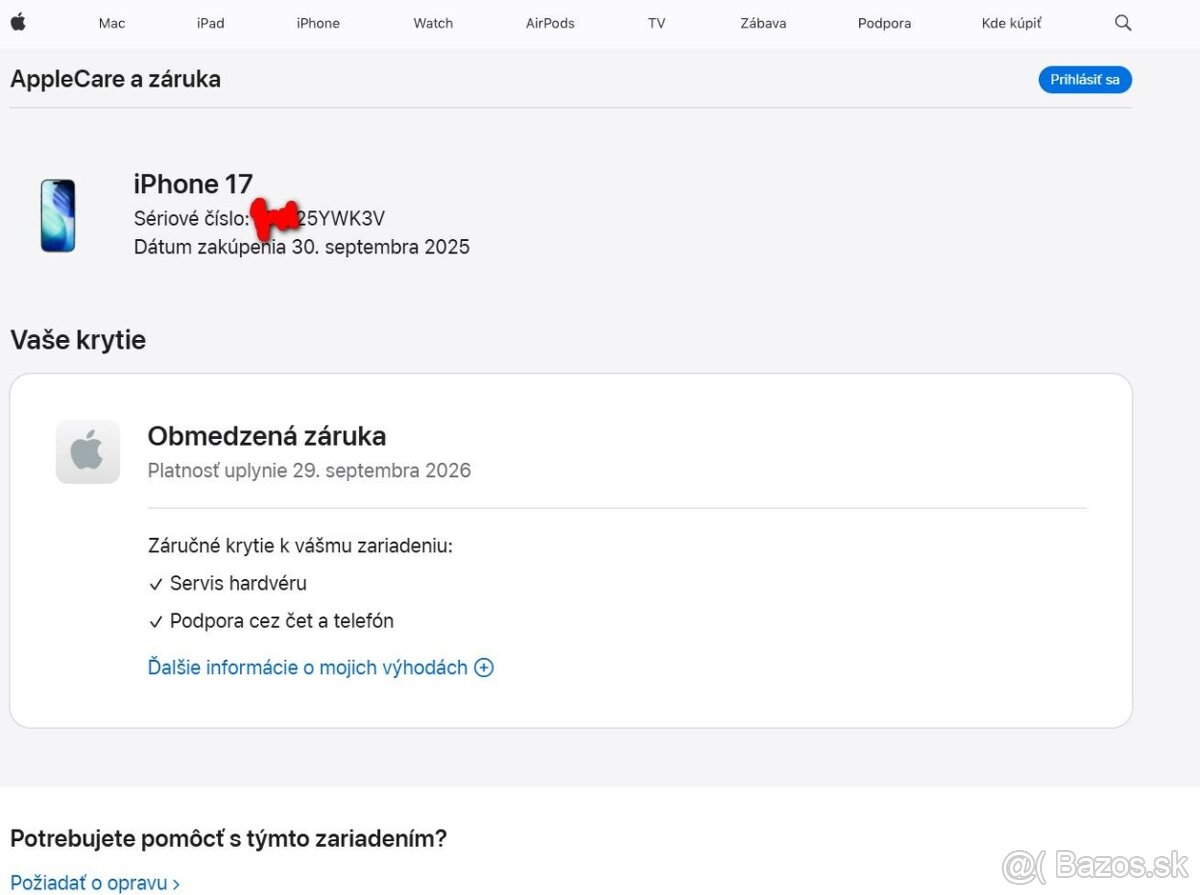Open the Zábava menu

coord(763,23)
